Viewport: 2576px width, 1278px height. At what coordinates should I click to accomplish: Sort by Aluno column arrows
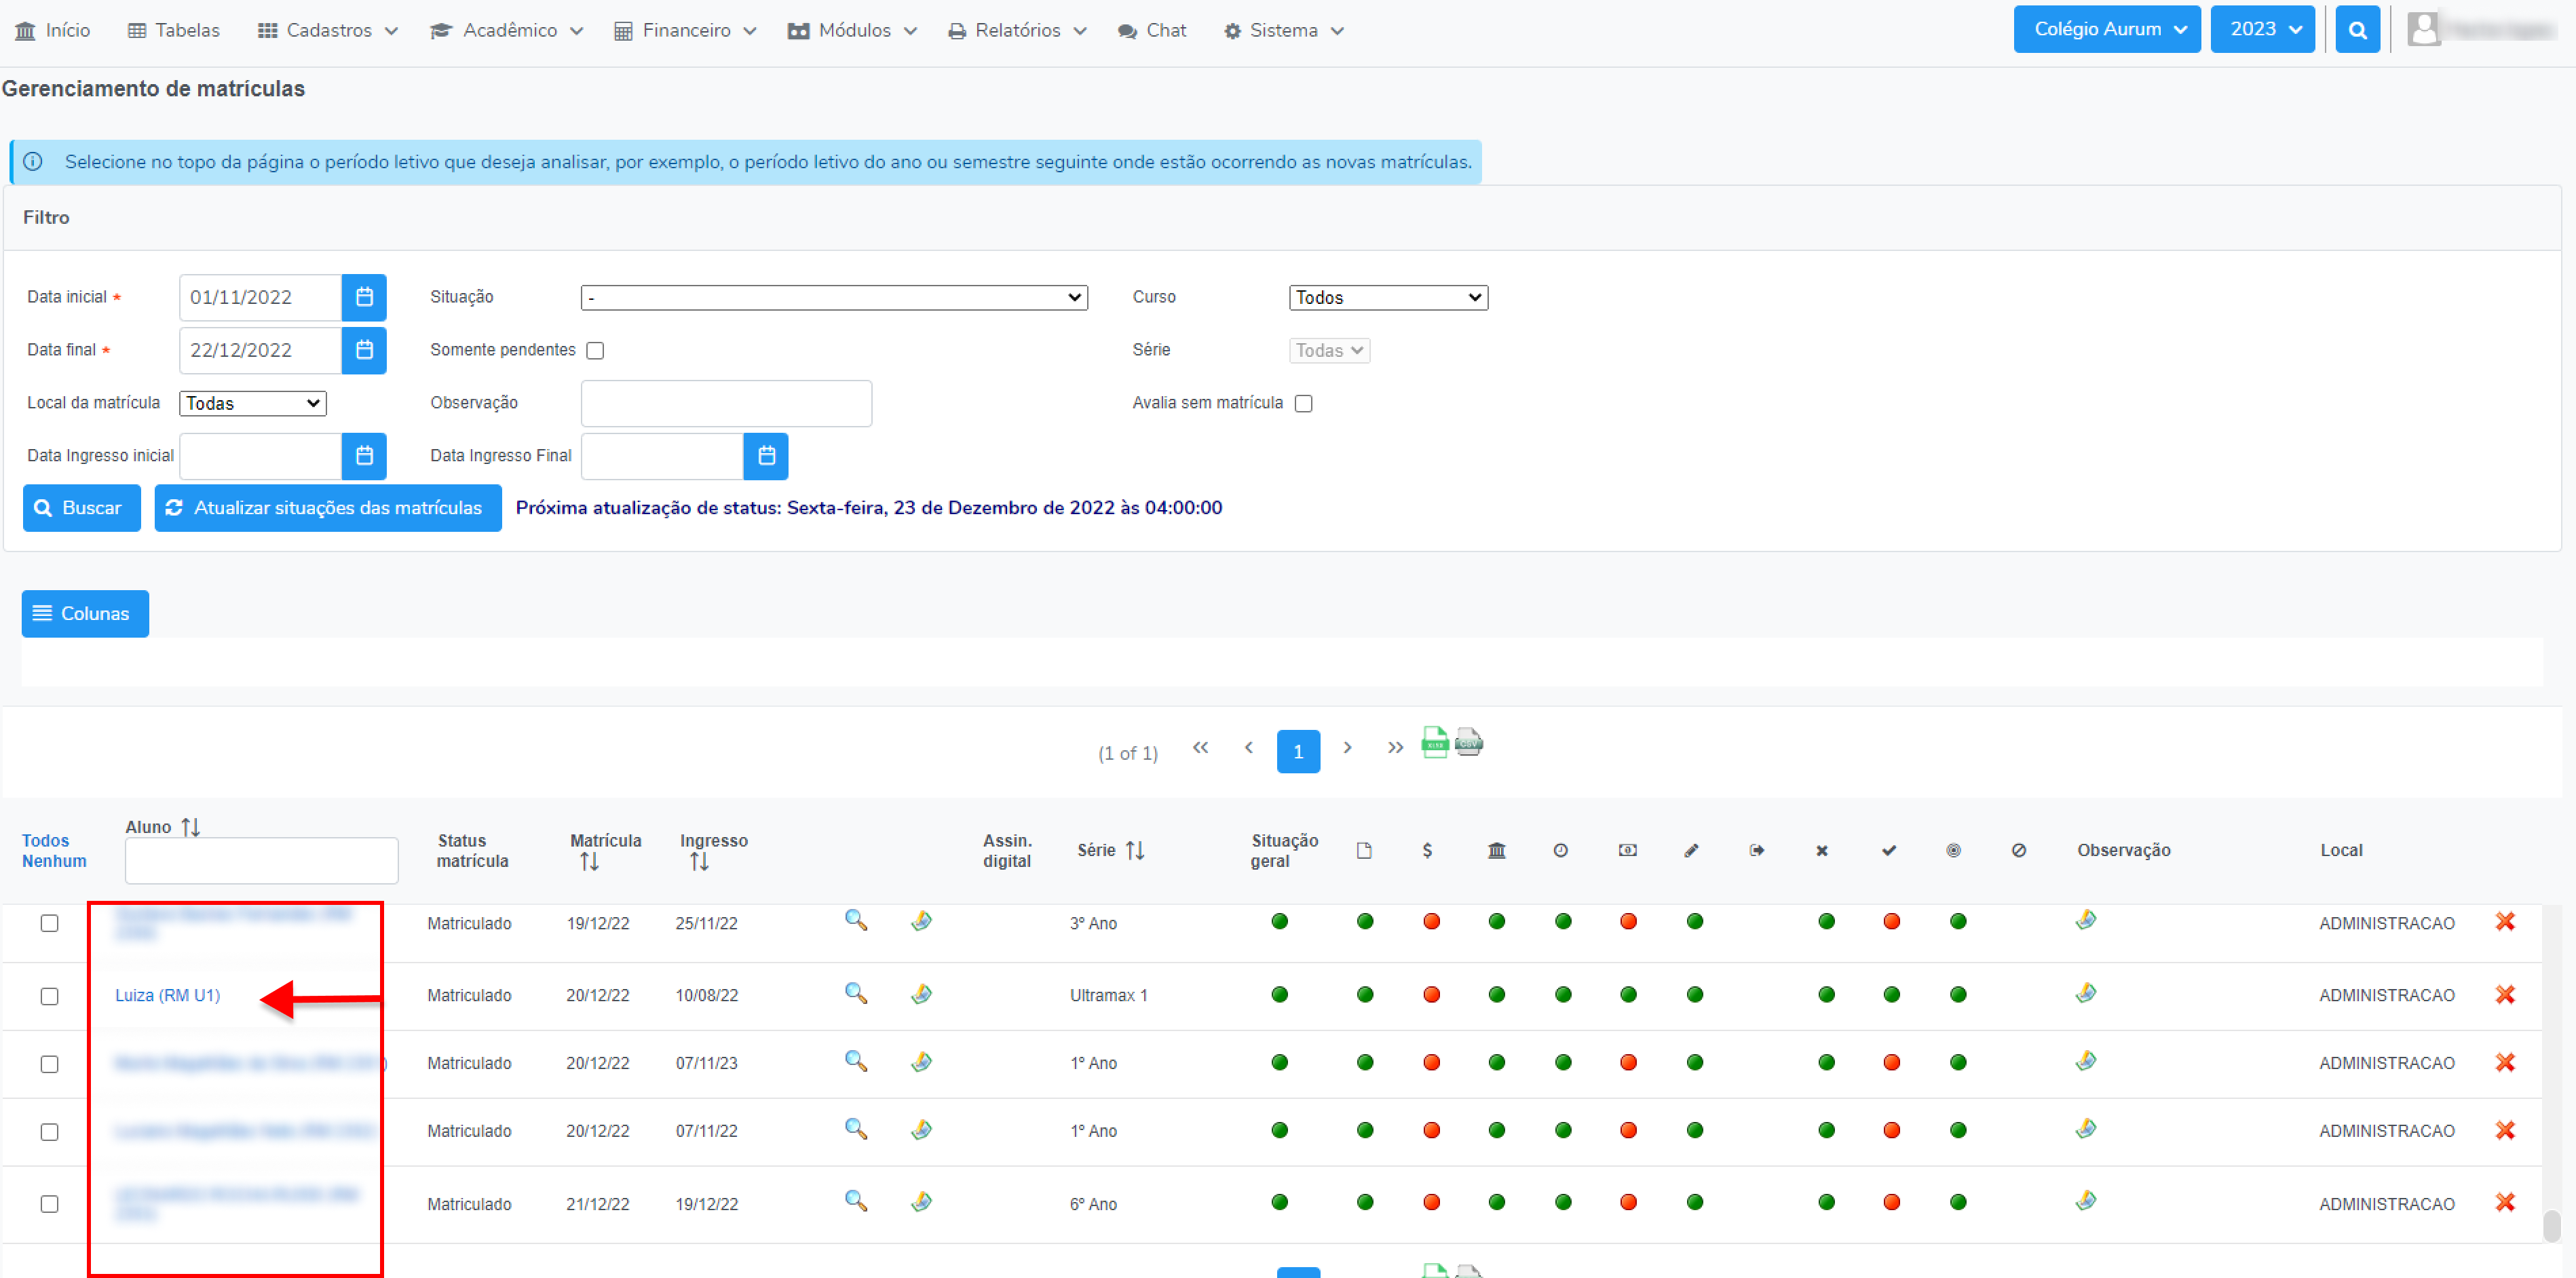pyautogui.click(x=191, y=827)
